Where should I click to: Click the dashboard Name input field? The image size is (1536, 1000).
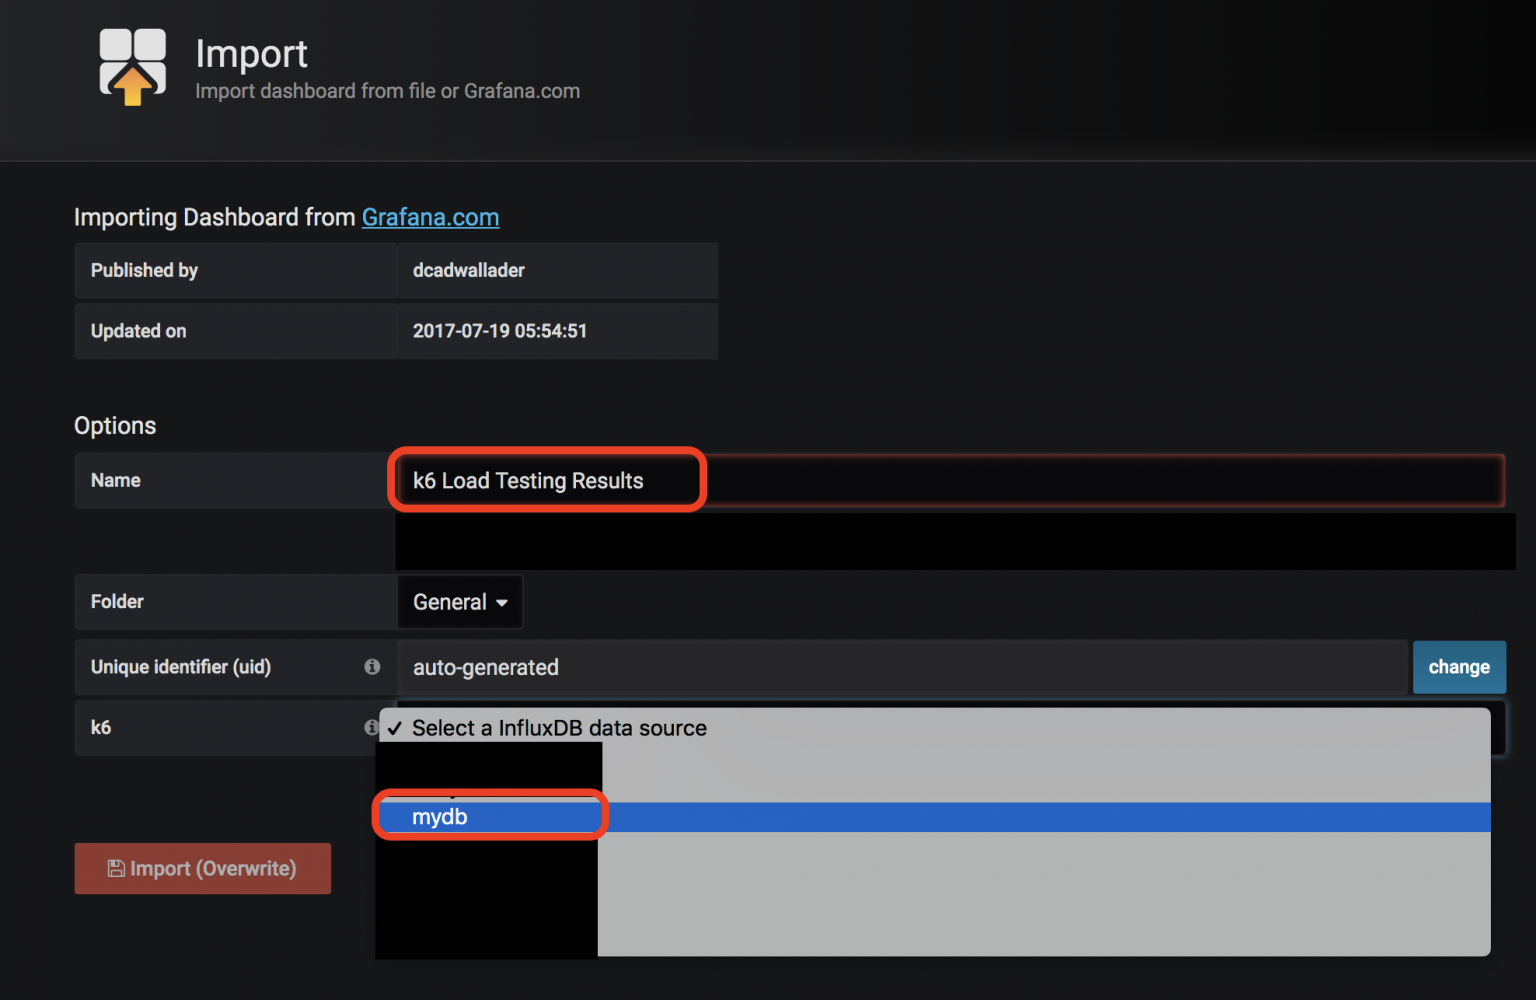point(950,481)
